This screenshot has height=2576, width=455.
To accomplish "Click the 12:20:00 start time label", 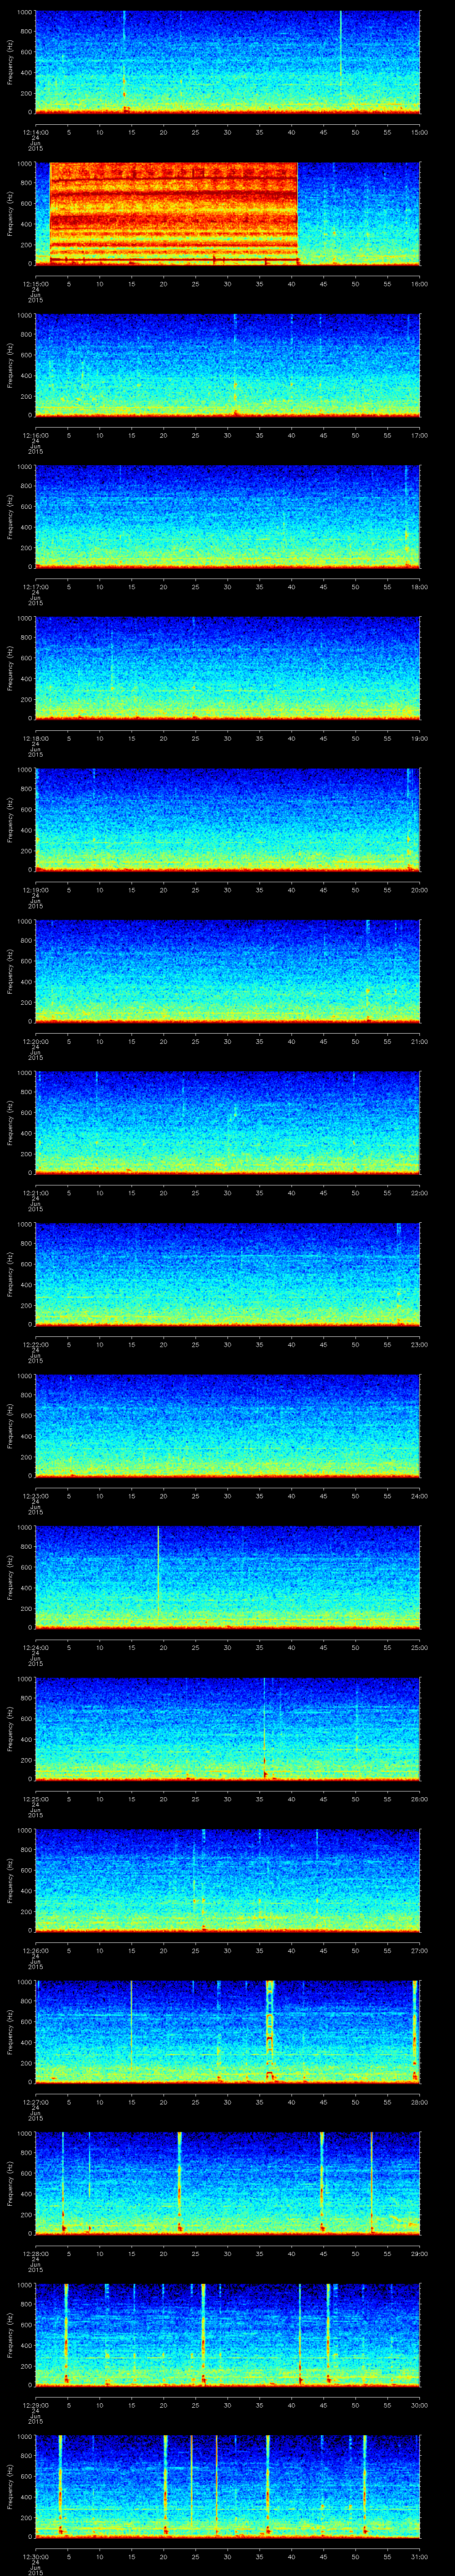I will pyautogui.click(x=35, y=1042).
